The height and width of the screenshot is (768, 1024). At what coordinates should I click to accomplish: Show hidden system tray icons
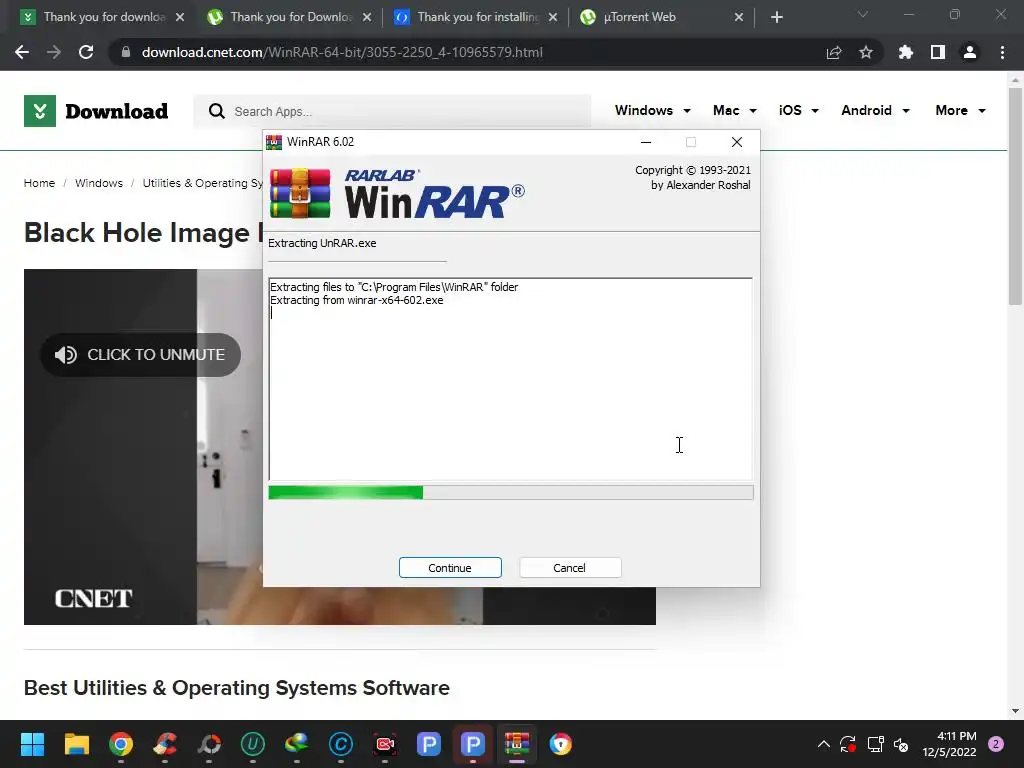tap(824, 744)
